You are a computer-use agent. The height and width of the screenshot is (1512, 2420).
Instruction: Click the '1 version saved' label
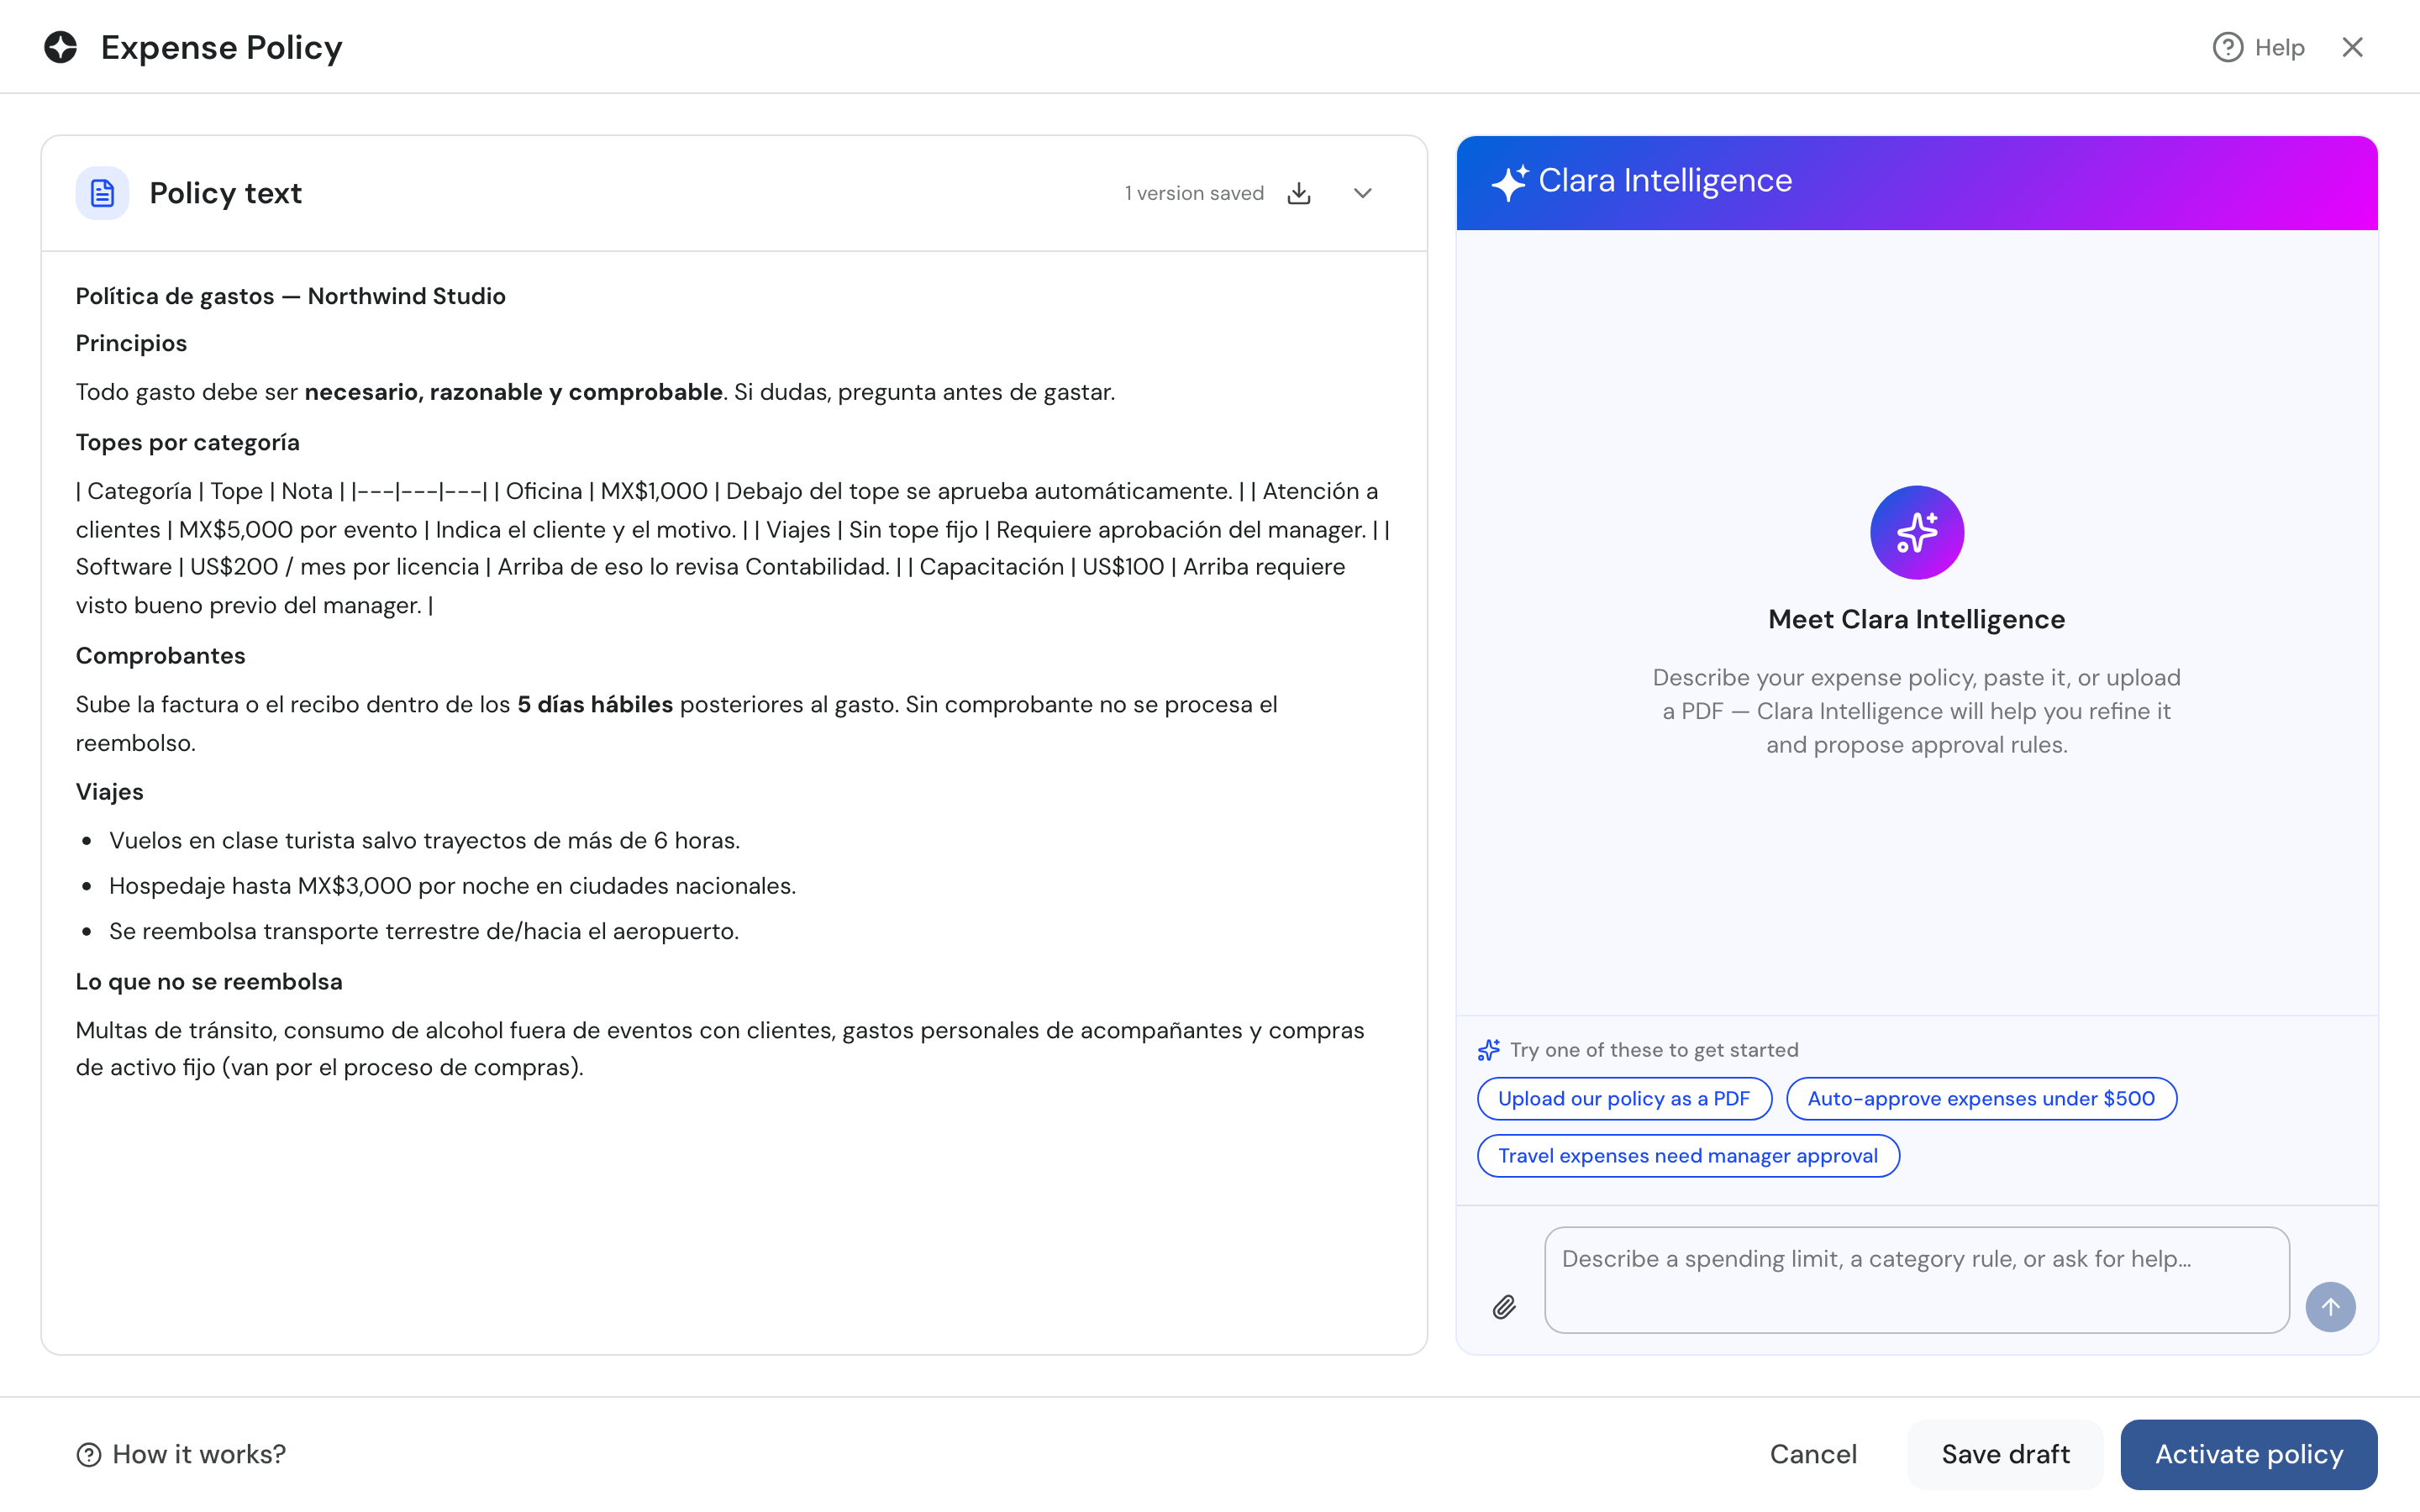click(1194, 193)
